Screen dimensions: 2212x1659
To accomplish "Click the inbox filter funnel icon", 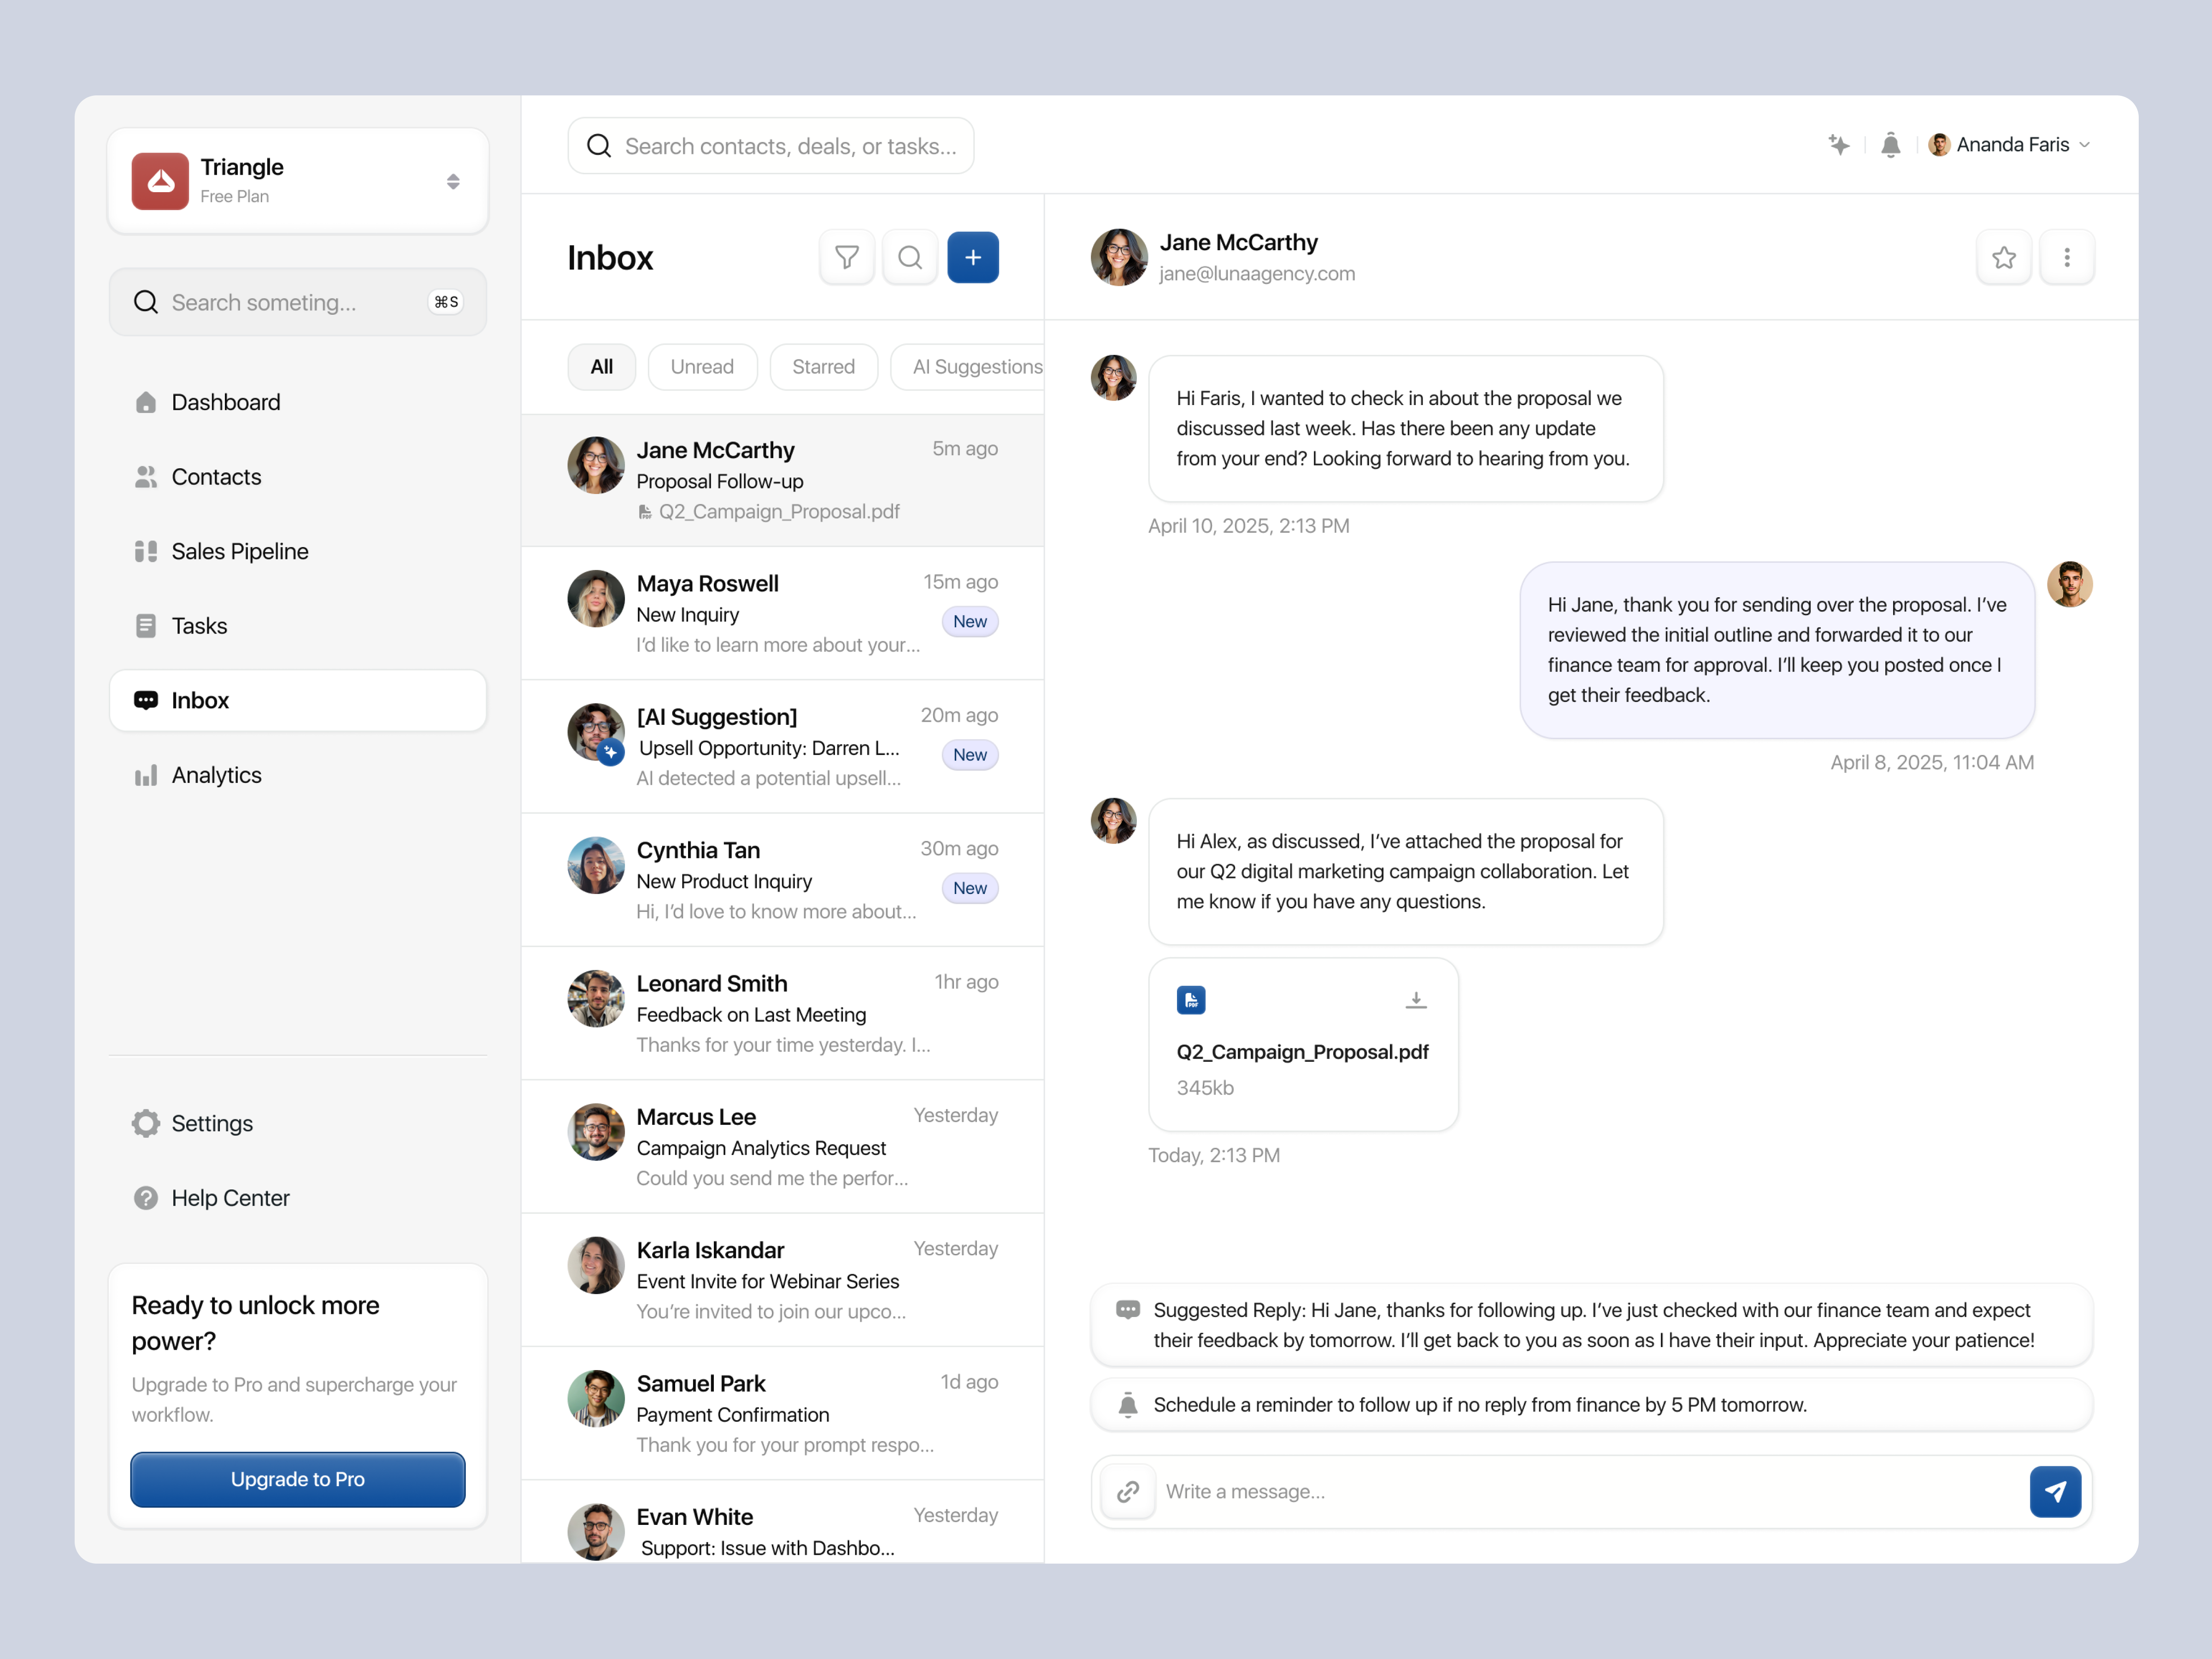I will 846,257.
